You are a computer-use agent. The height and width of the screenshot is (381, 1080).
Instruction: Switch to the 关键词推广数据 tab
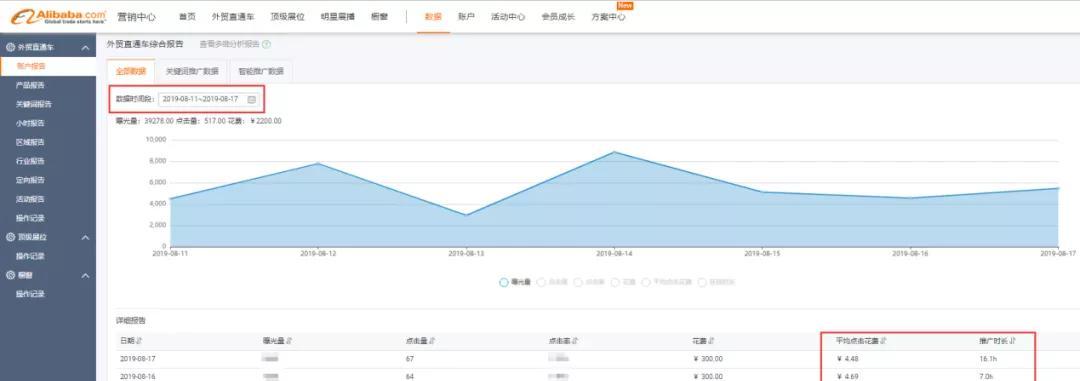[x=192, y=71]
